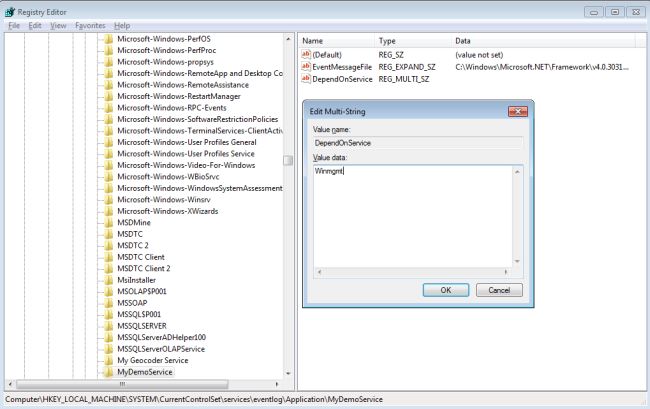The height and width of the screenshot is (409, 650).
Task: Click Value data scroll down arrow
Action: click(517, 261)
